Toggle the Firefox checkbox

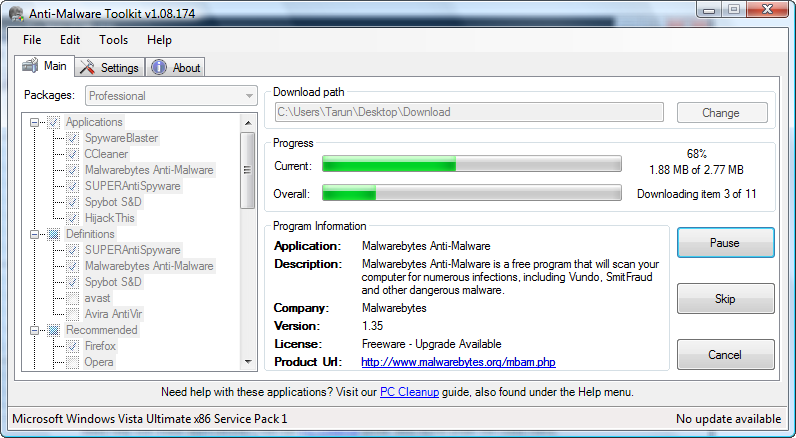[x=73, y=346]
